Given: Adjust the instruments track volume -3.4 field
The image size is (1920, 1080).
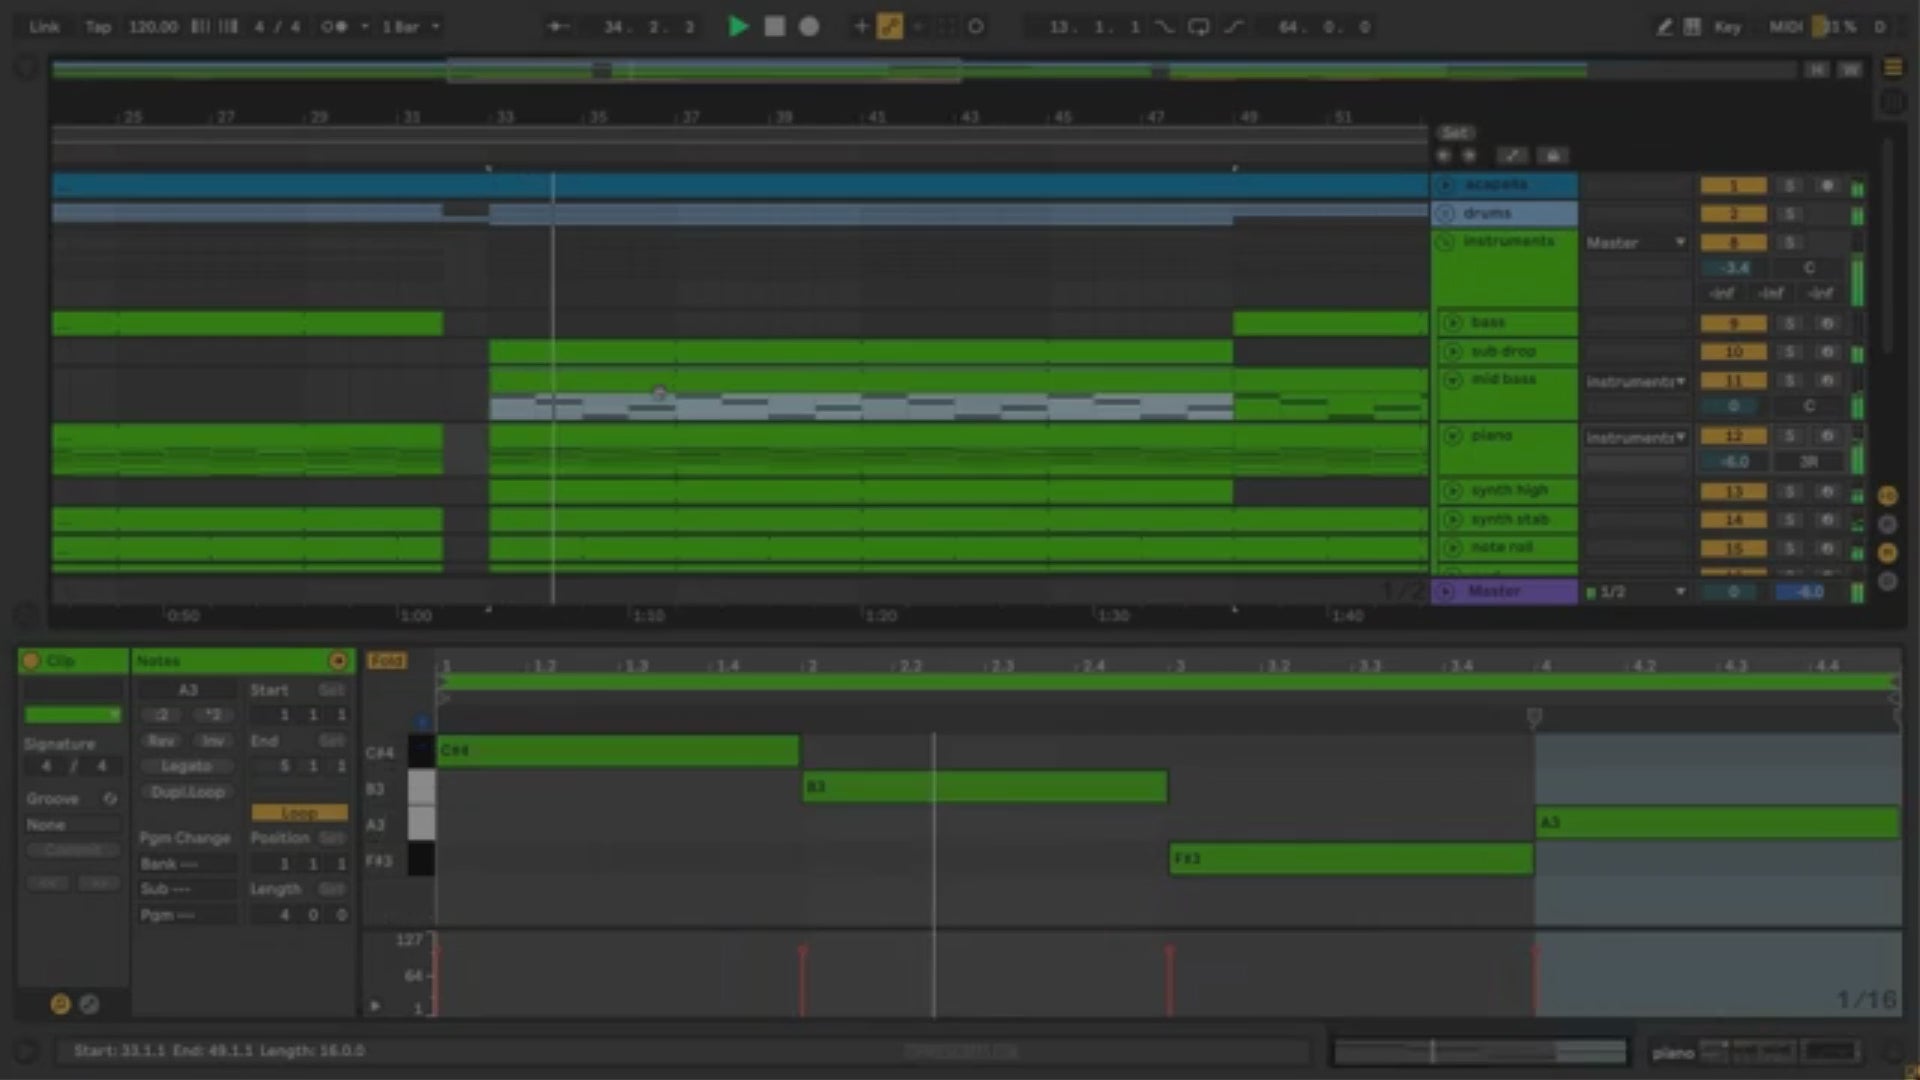Looking at the screenshot, I should click(1735, 268).
